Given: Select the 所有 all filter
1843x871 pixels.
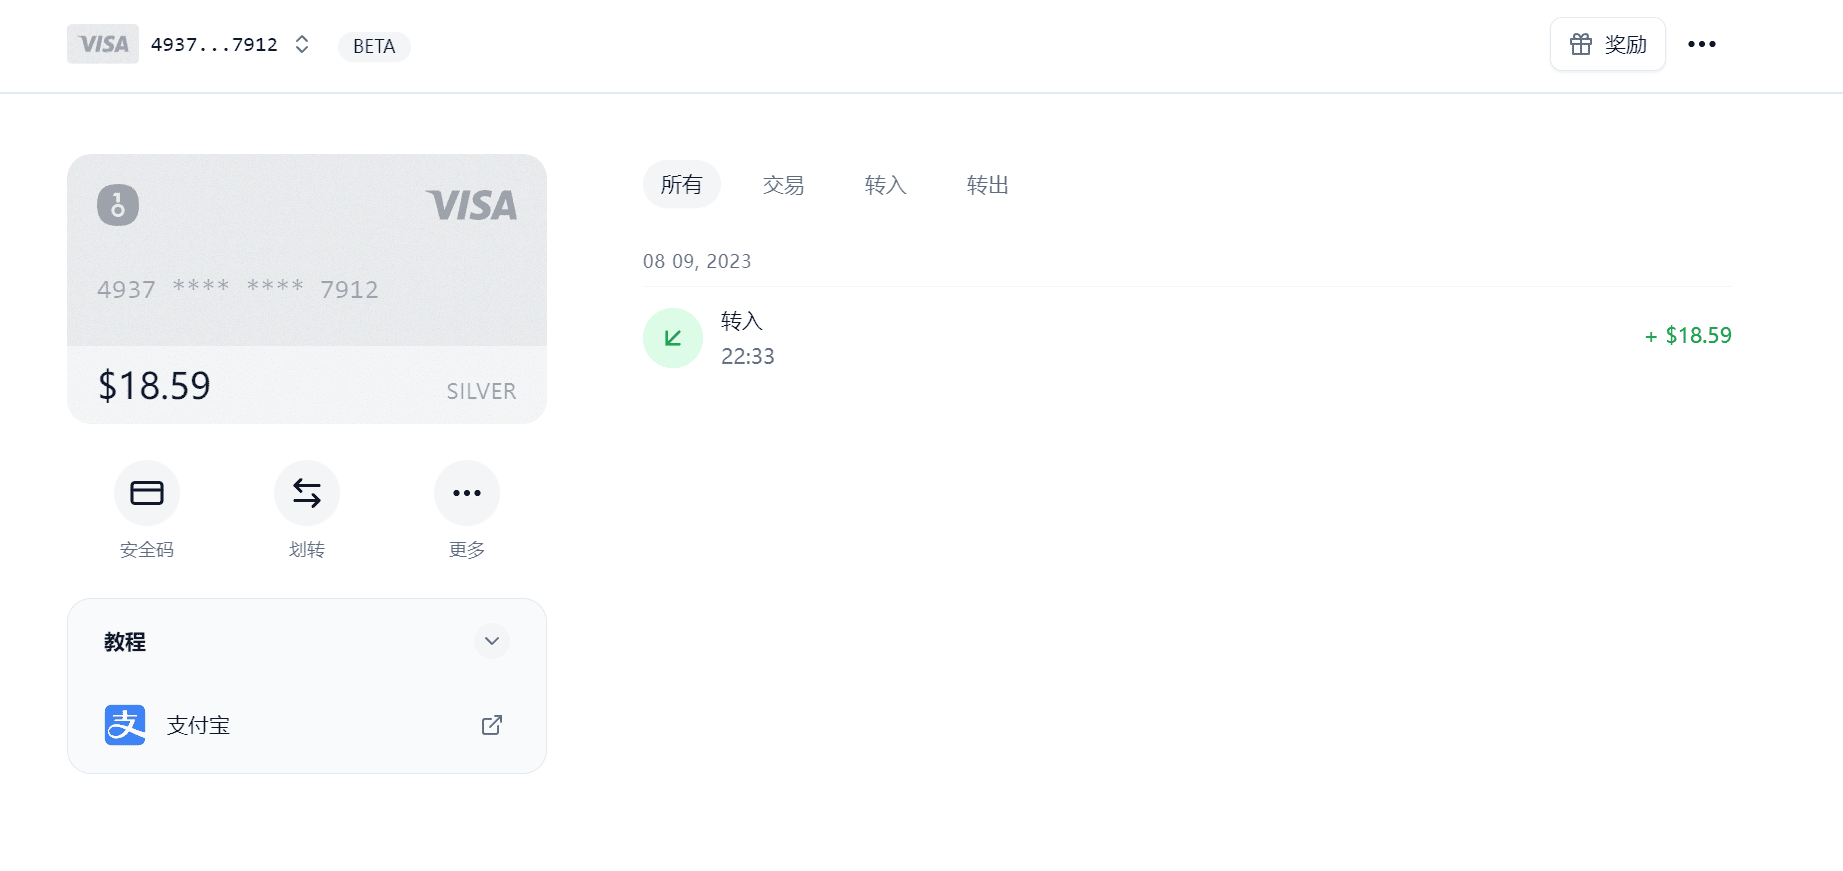Looking at the screenshot, I should (682, 184).
